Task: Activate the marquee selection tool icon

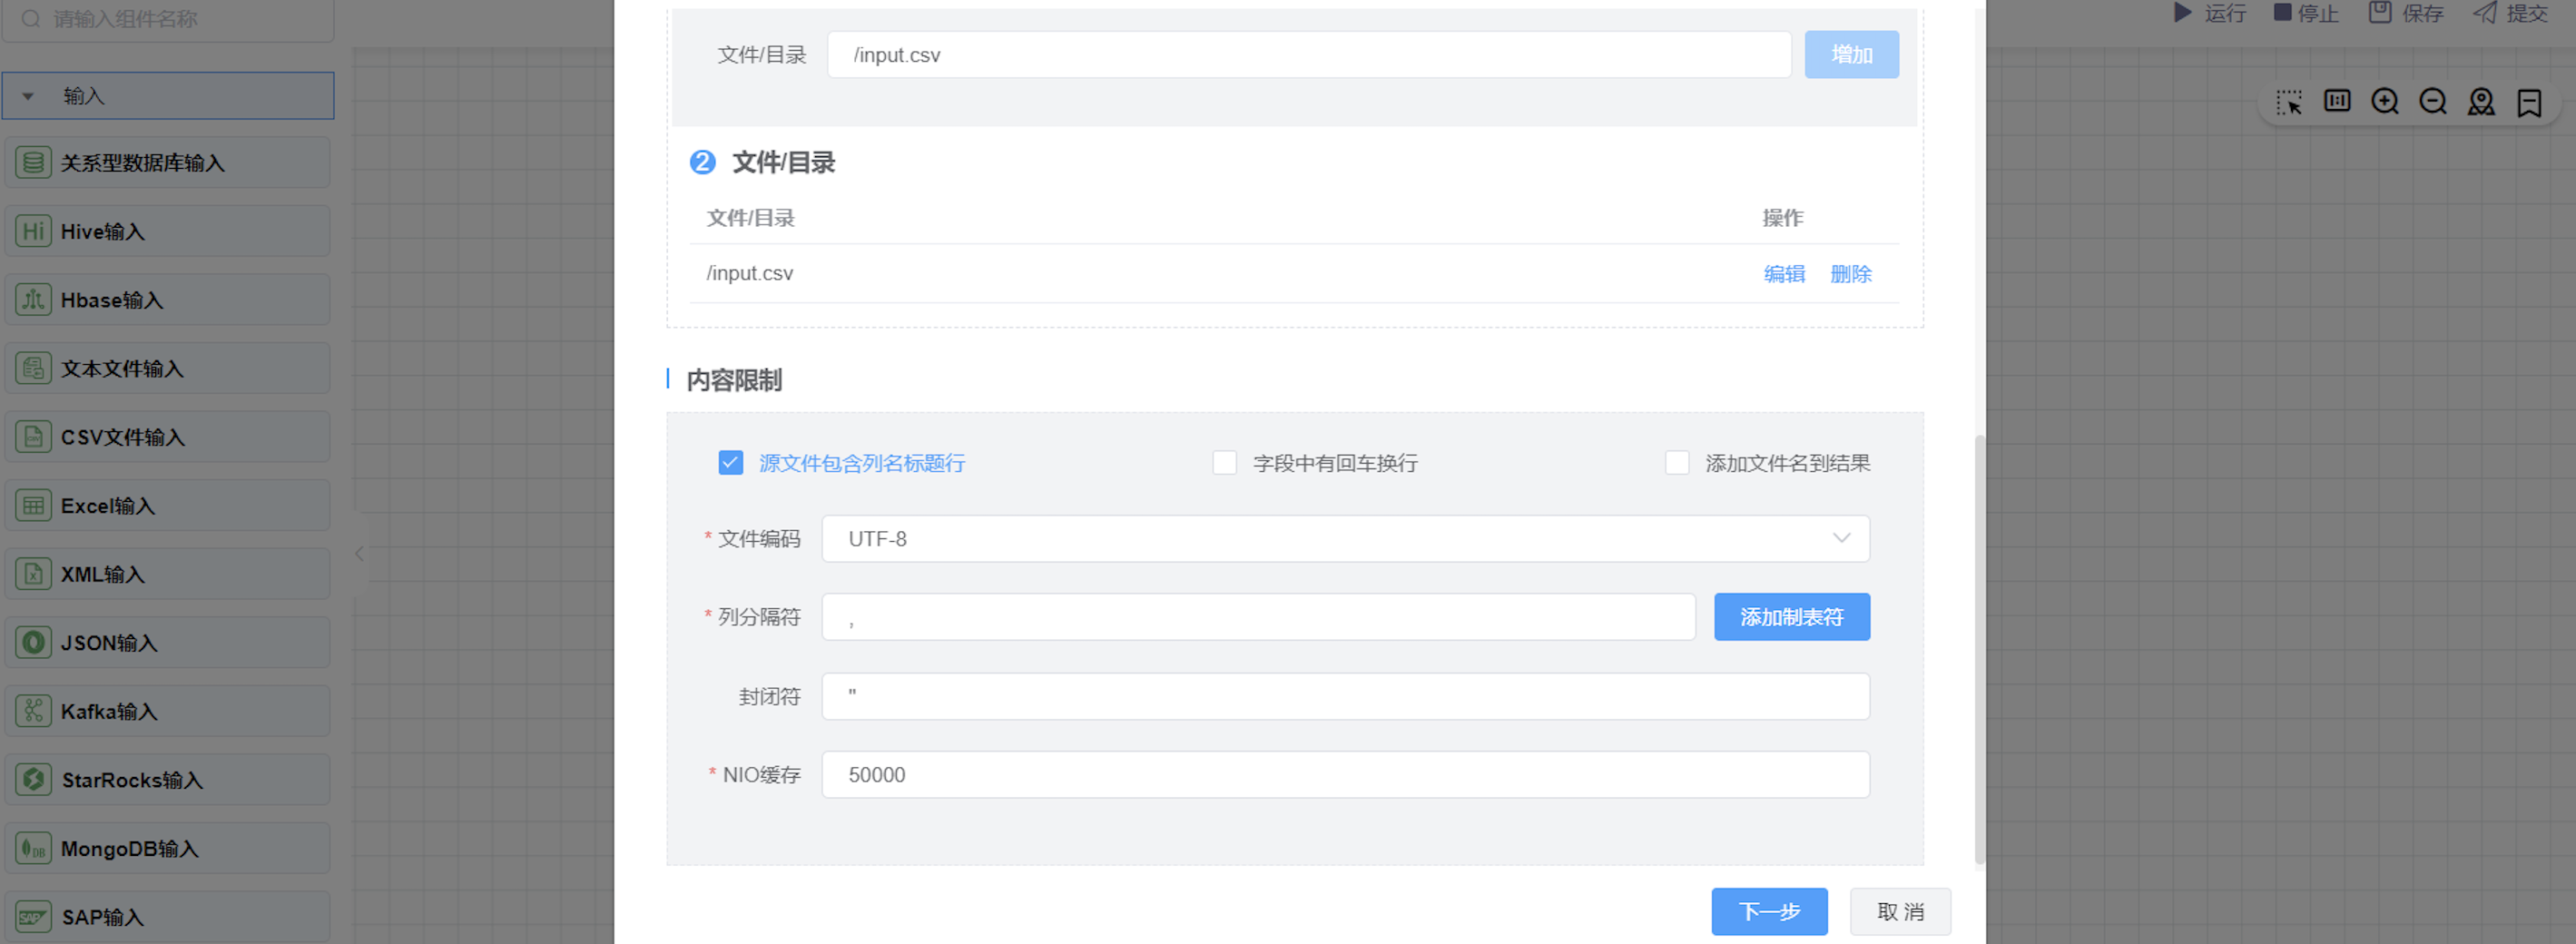Action: (2289, 102)
